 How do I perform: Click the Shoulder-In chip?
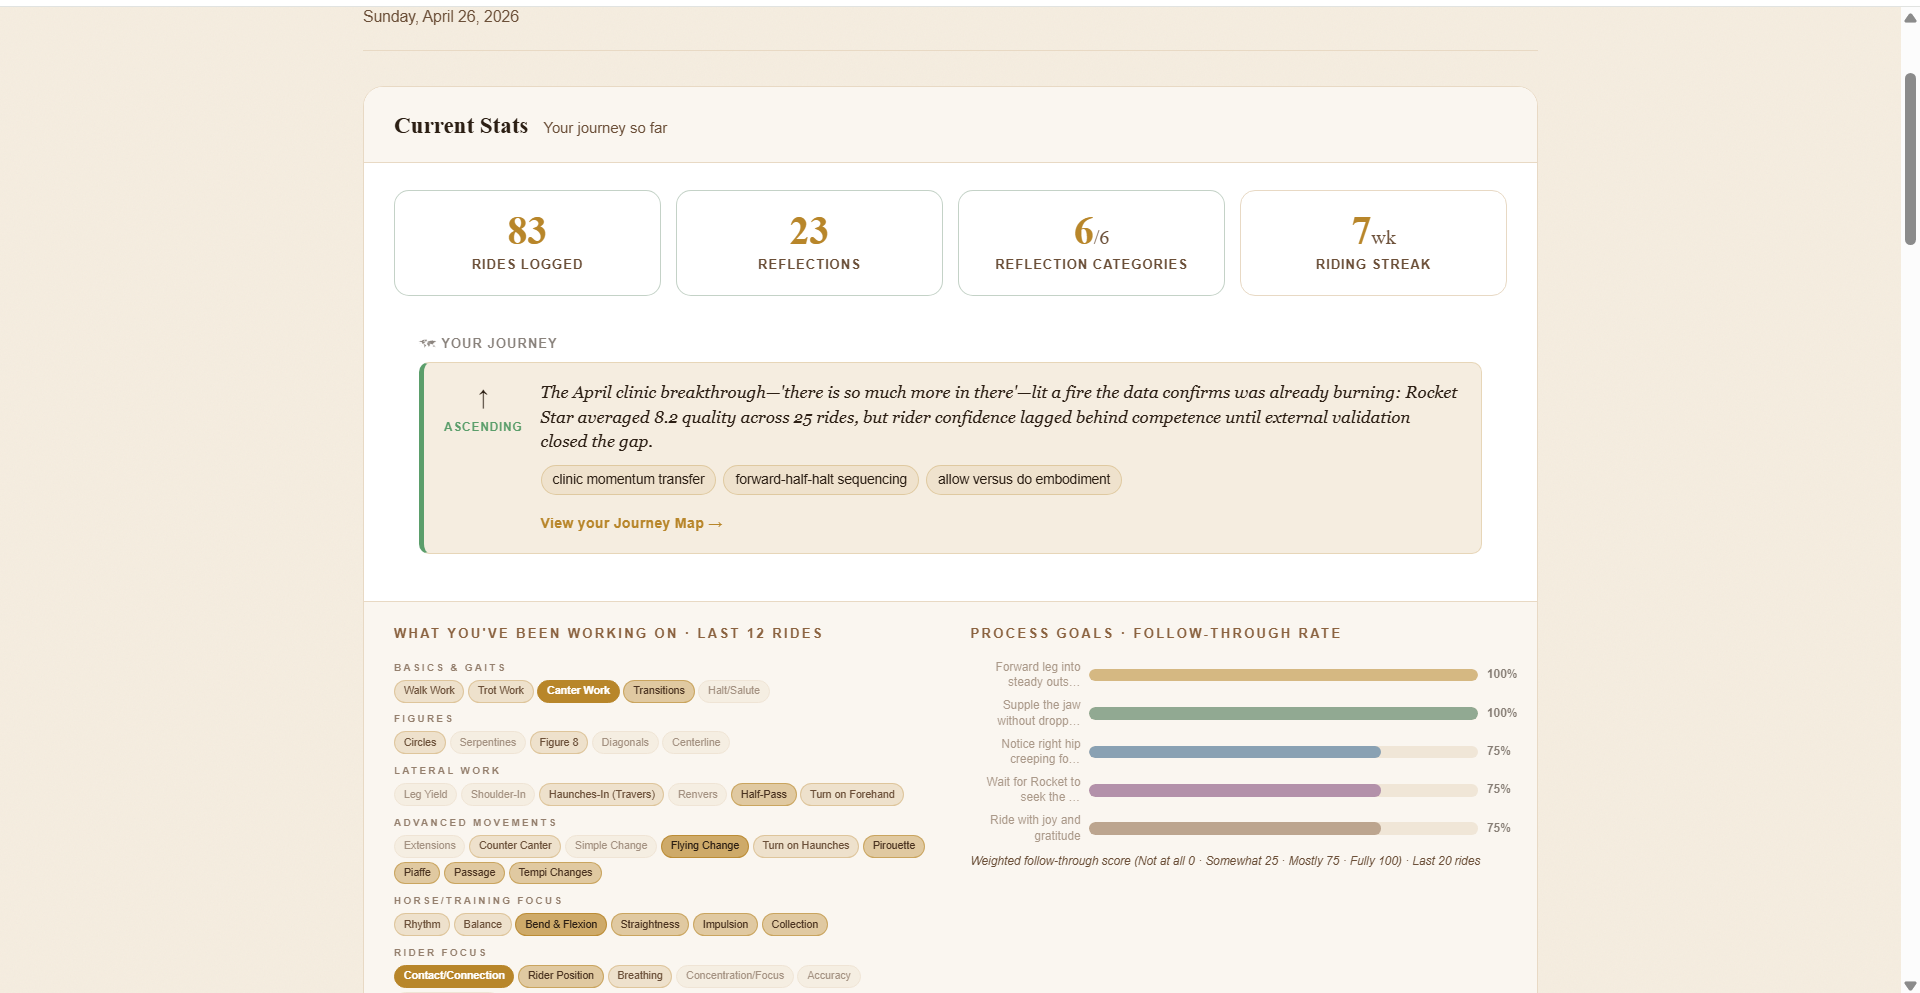[x=498, y=795]
